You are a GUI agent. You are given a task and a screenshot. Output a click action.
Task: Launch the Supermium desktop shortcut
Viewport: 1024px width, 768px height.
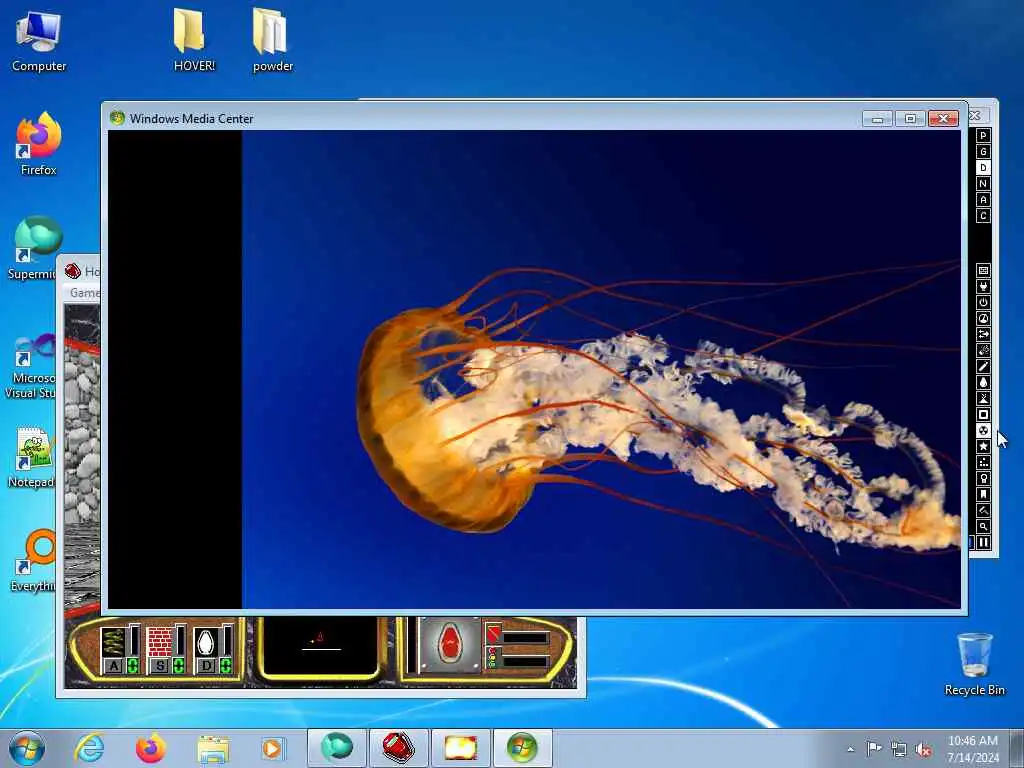[x=34, y=248]
